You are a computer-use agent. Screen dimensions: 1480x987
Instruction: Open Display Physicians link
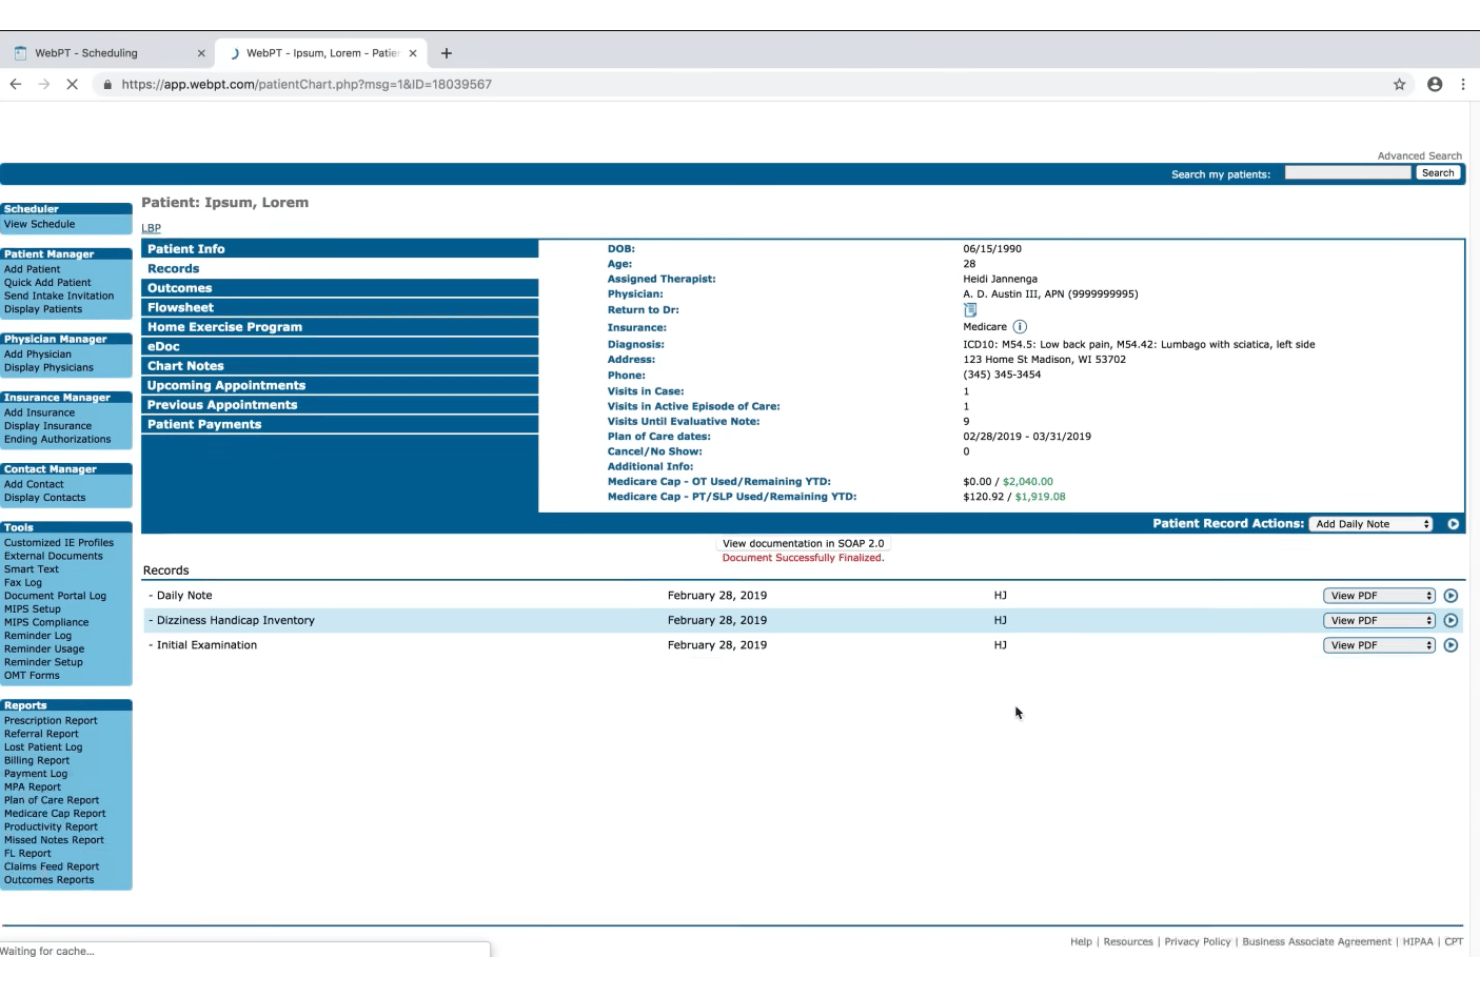(x=48, y=368)
